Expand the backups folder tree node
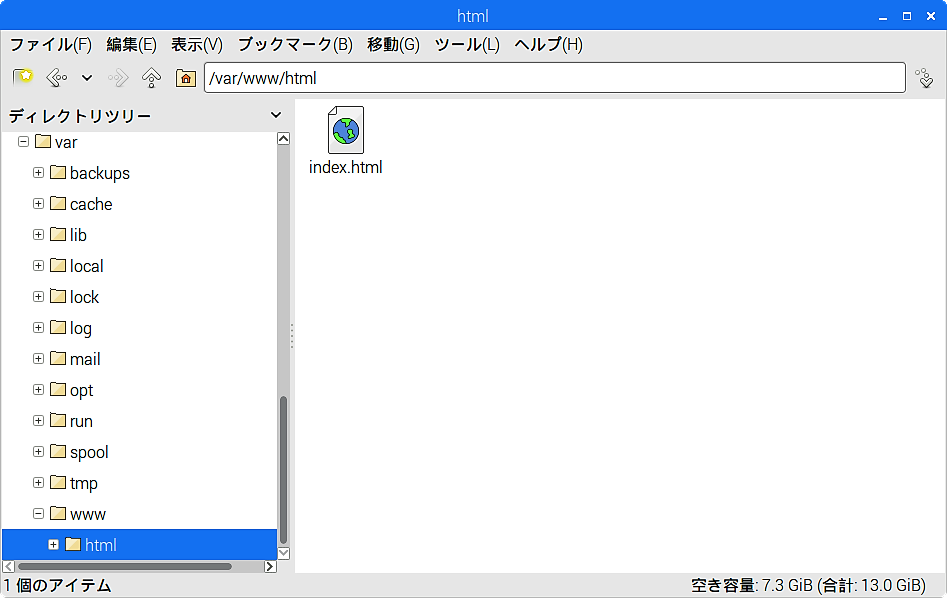The width and height of the screenshot is (947, 598). (38, 173)
